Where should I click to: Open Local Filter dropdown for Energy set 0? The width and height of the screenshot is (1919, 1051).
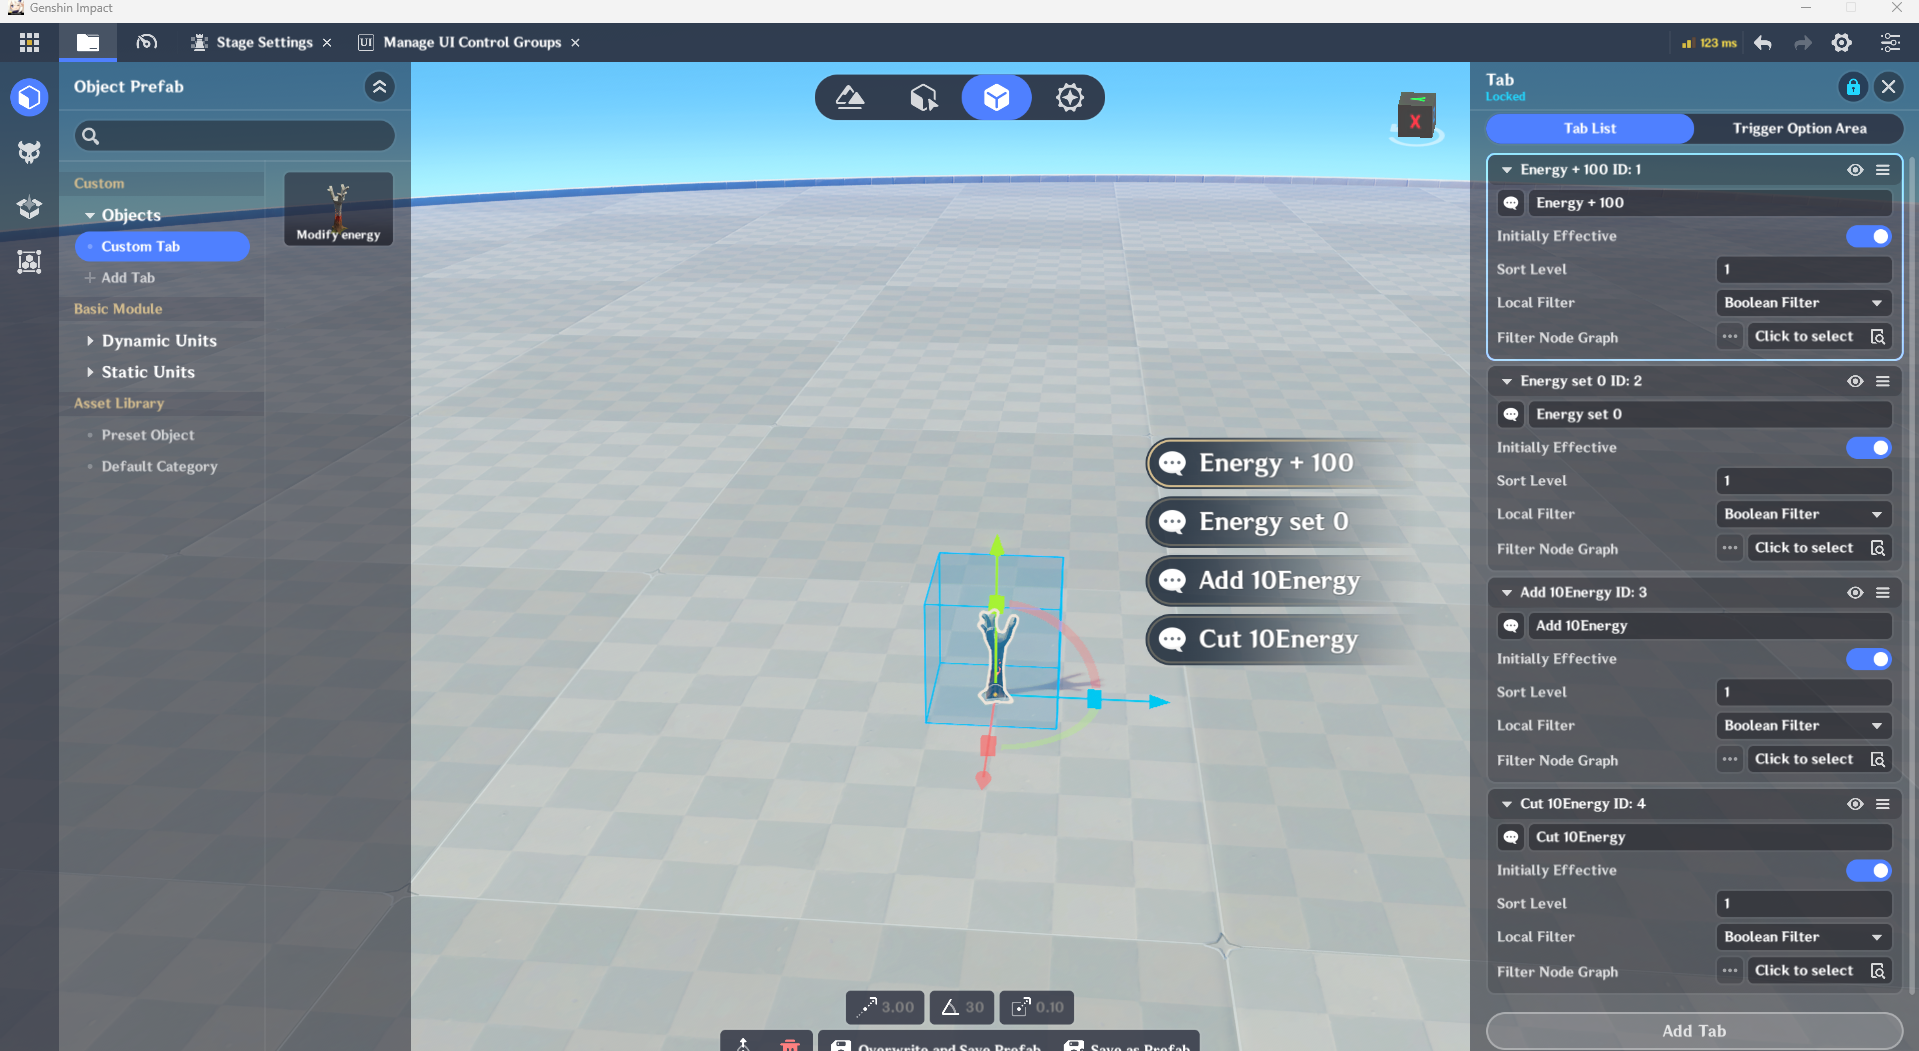click(x=1803, y=514)
